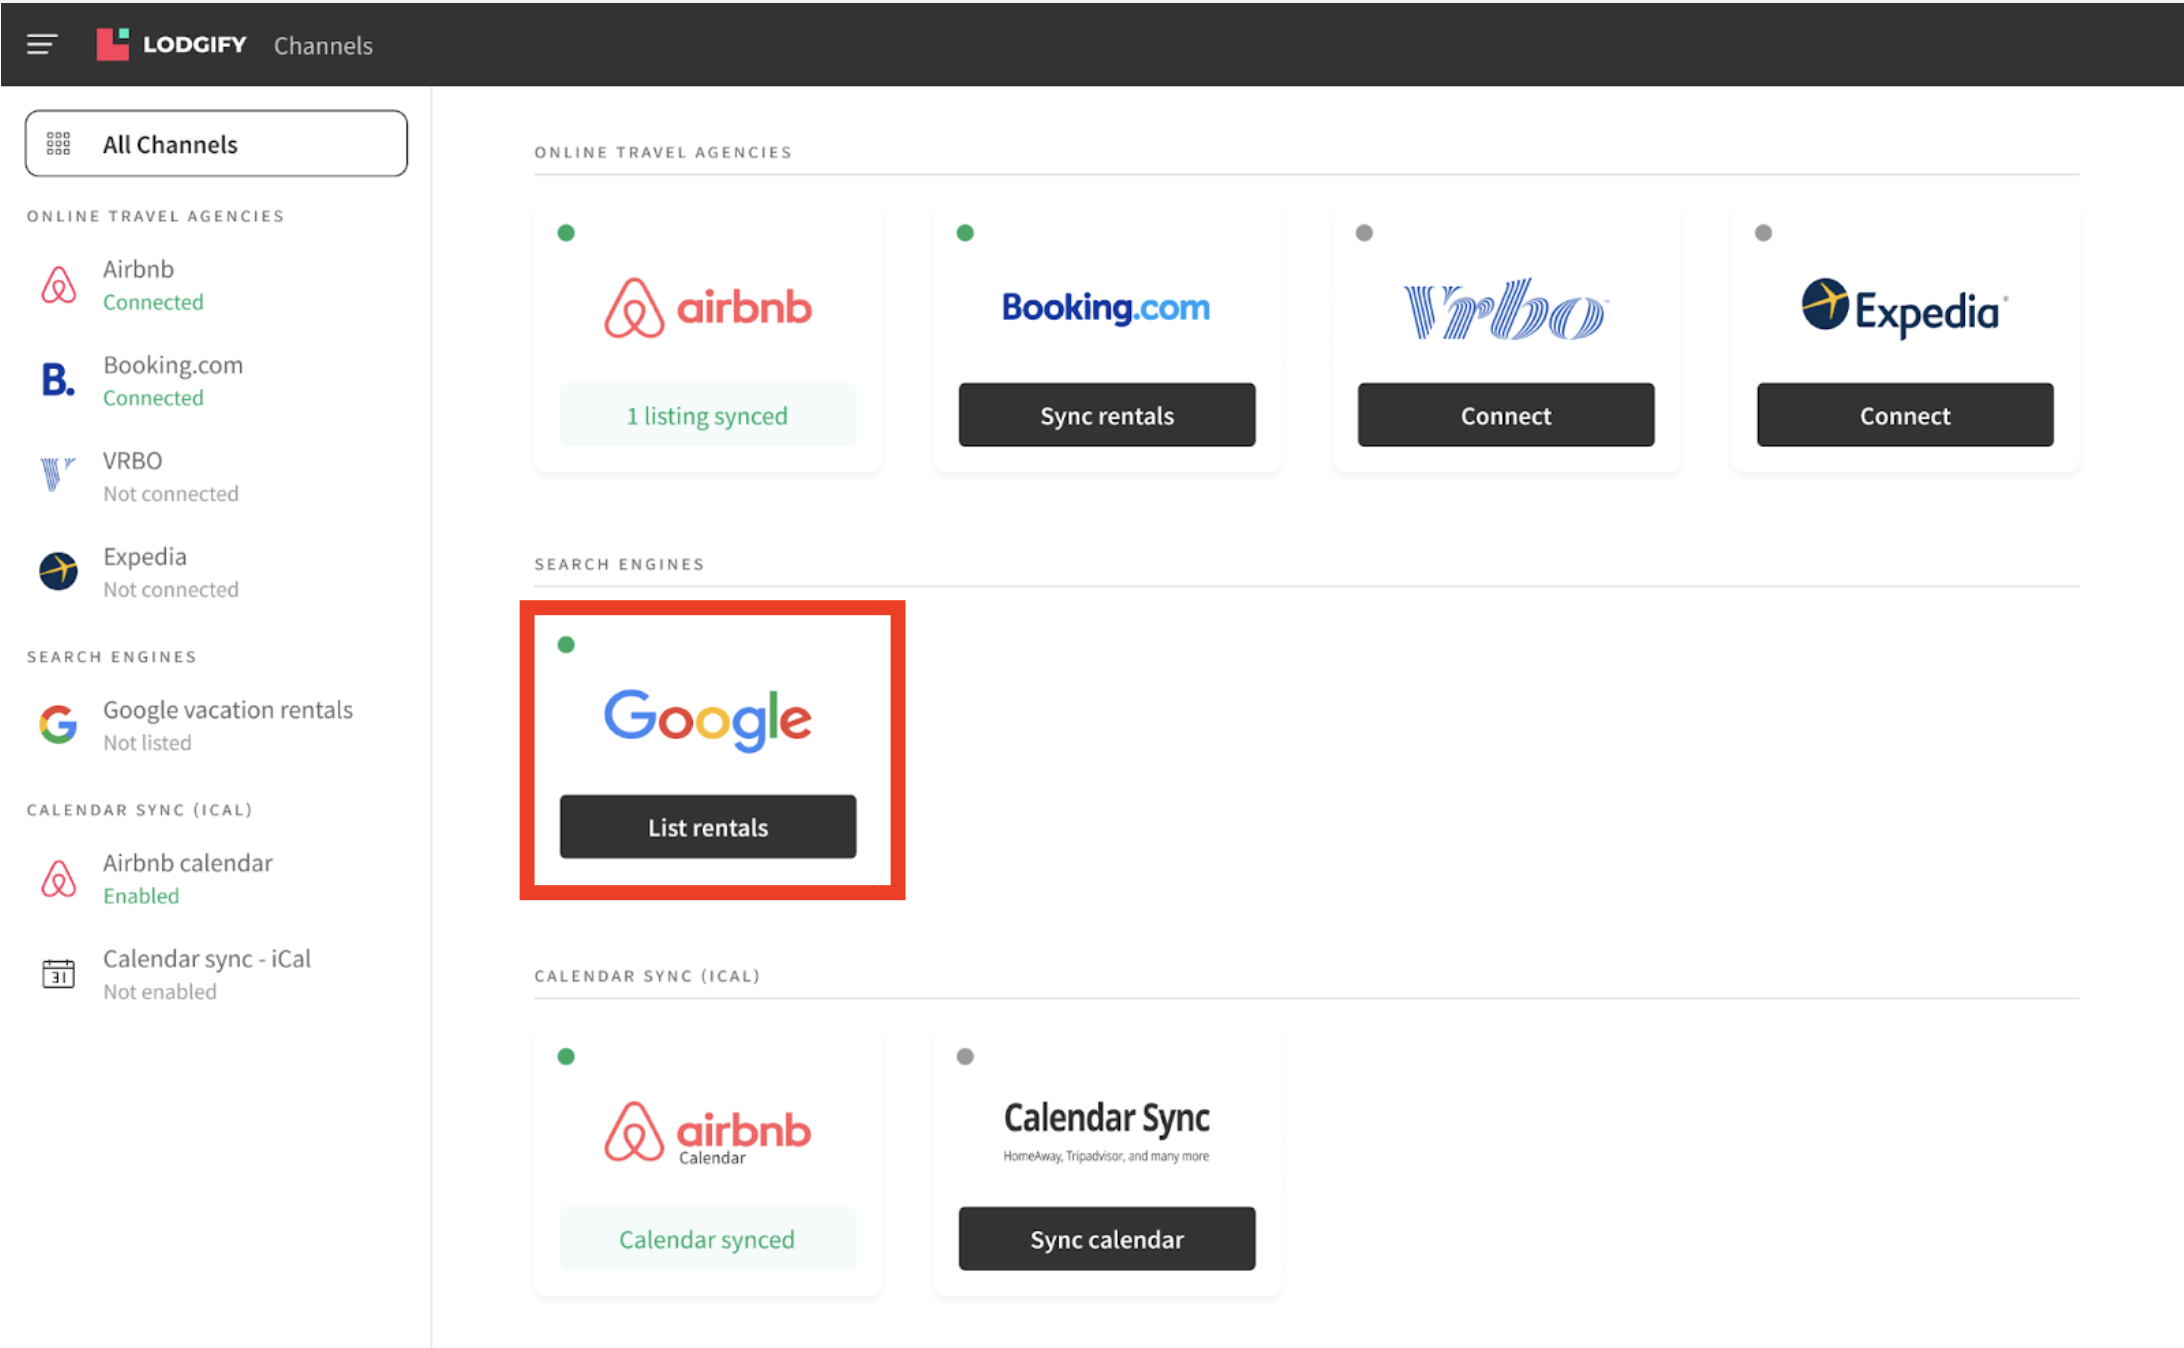Click green status dot on Airbnb card
Screen dimensions: 2184x1348
click(566, 233)
